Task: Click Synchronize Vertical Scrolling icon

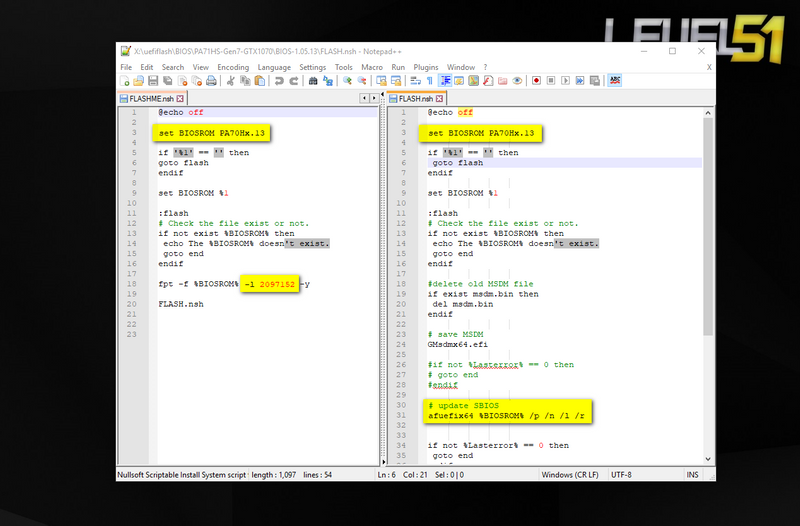Action: coord(381,81)
